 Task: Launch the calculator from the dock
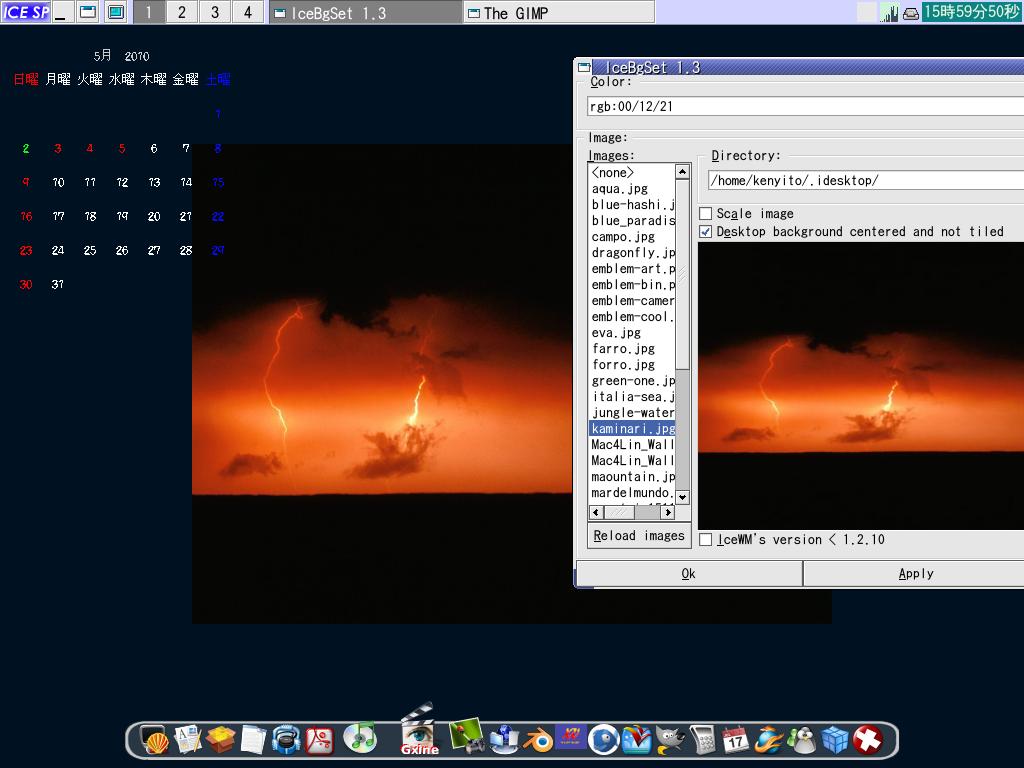[x=704, y=740]
